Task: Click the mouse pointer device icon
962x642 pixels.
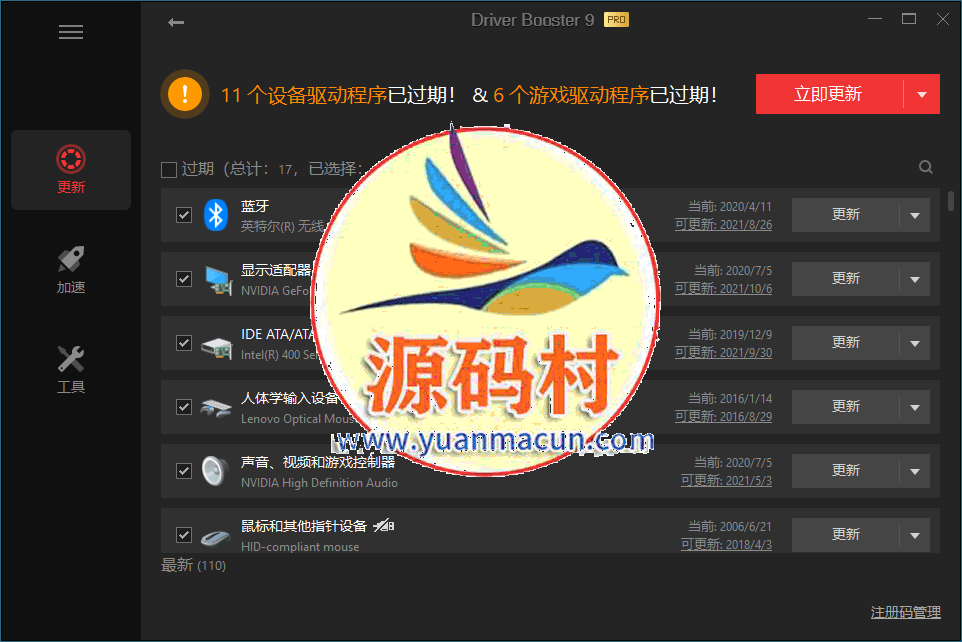Action: click(216, 535)
